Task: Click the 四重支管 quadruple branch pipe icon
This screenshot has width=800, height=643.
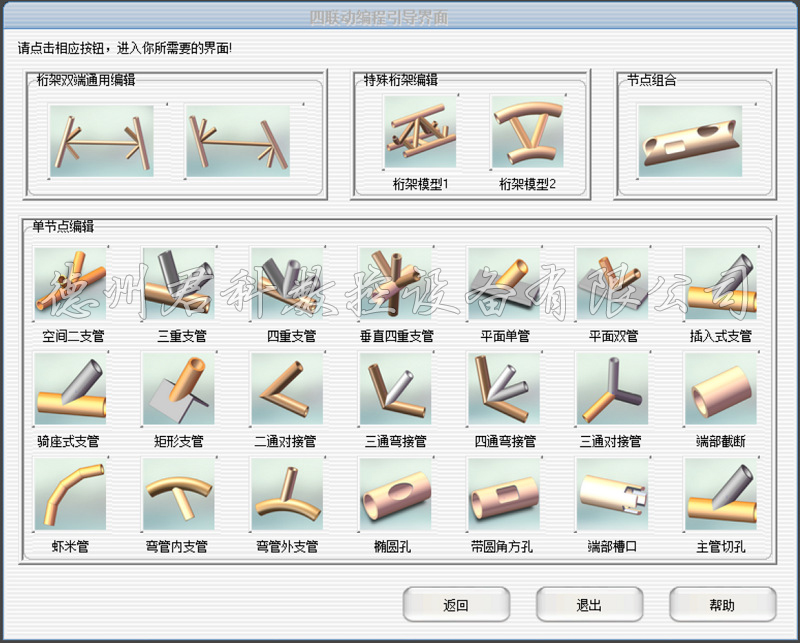Action: [x=288, y=285]
